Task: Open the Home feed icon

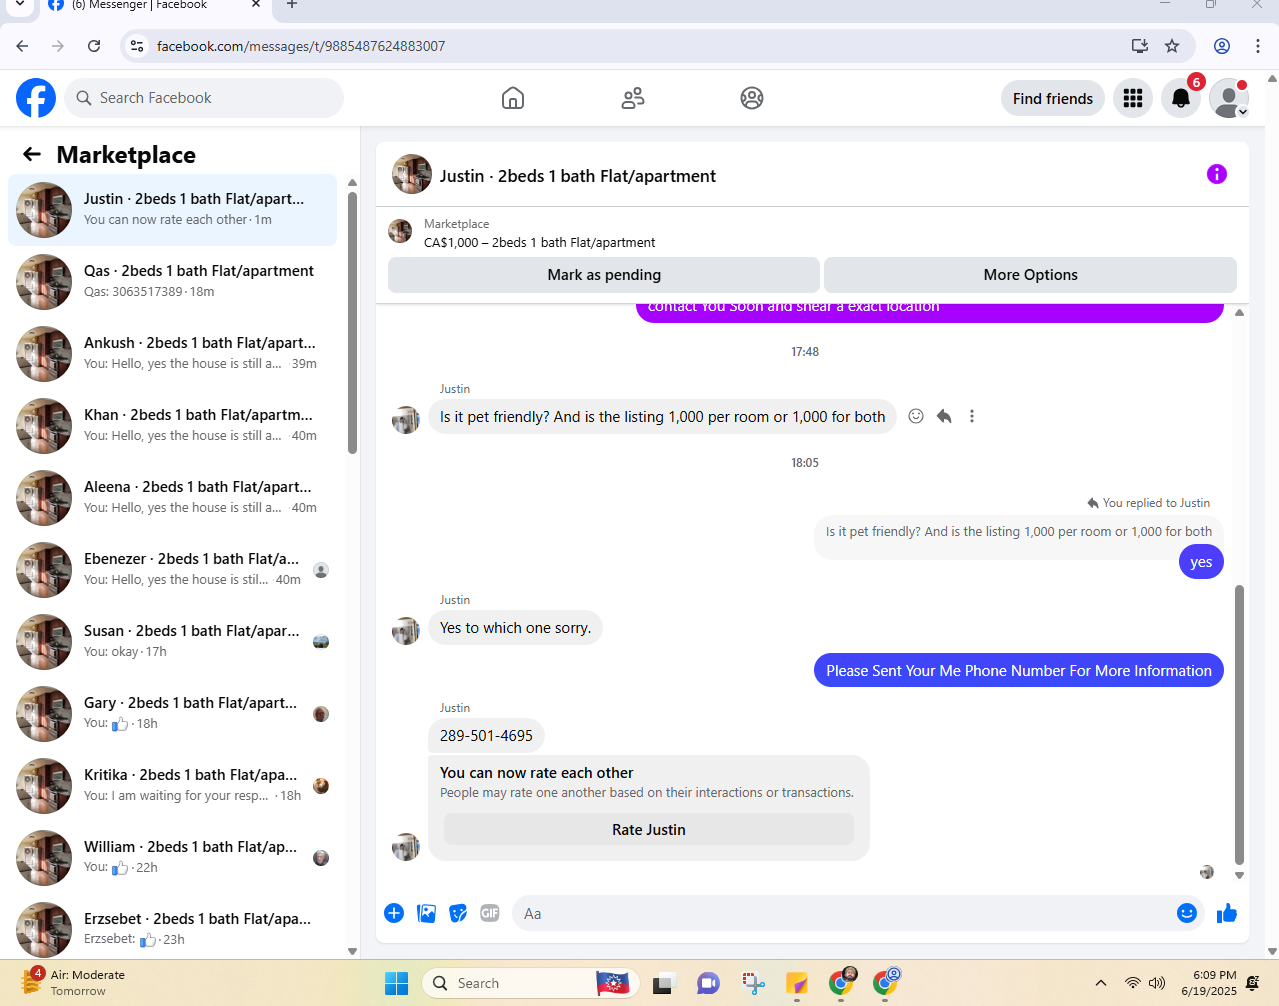Action: 513,98
